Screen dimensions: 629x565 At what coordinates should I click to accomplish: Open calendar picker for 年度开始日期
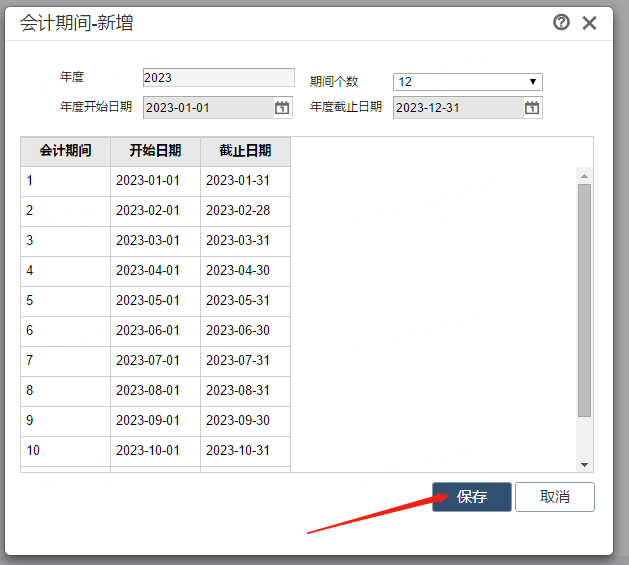(x=282, y=108)
